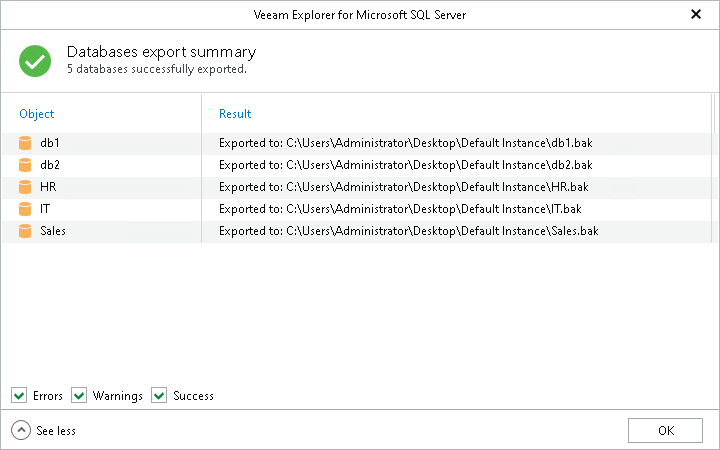Sort by the Result column header
This screenshot has width=720, height=450.
(235, 114)
